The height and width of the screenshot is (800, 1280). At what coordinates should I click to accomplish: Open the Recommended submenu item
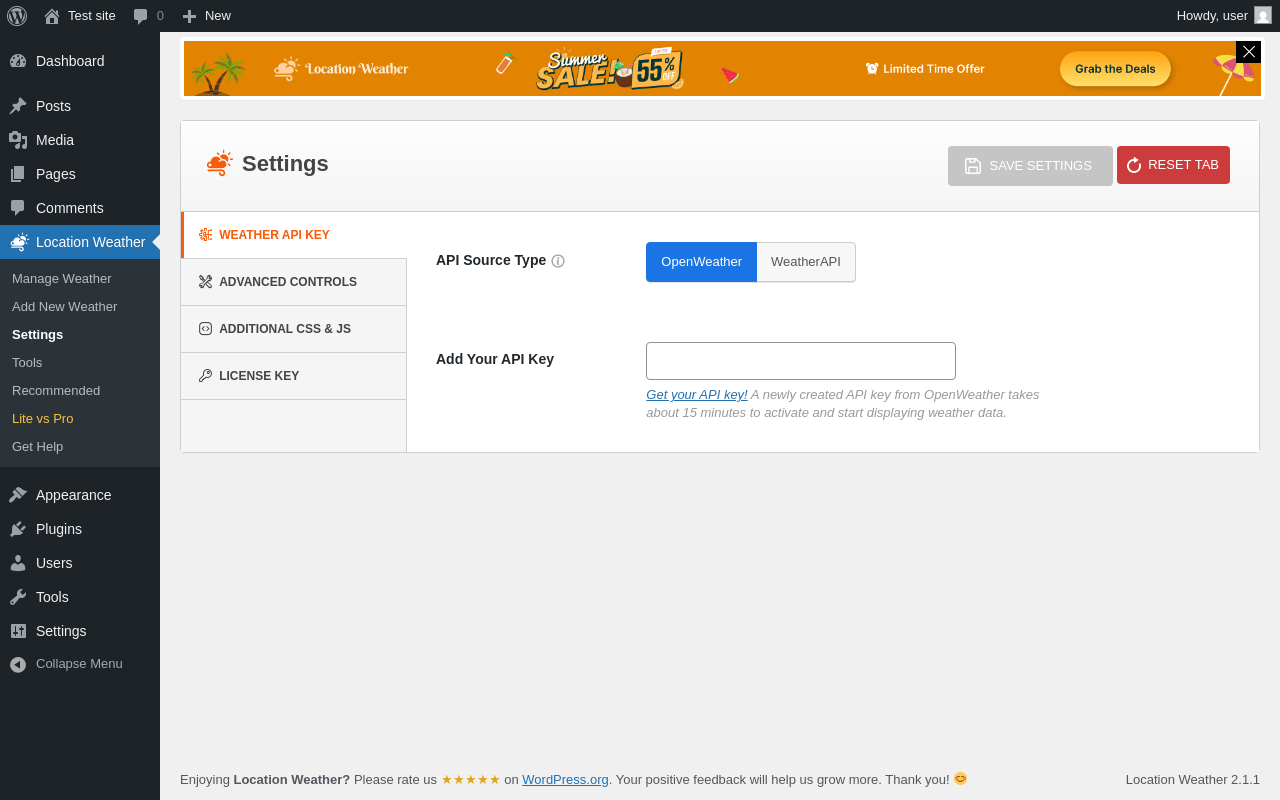click(56, 391)
